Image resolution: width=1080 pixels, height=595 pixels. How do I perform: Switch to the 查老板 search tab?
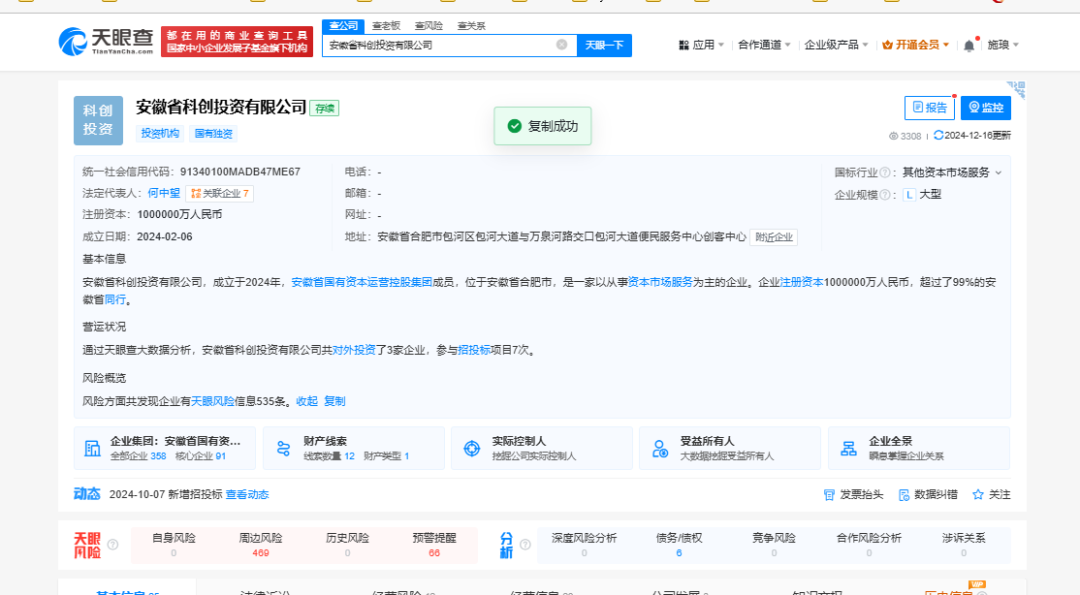pyautogui.click(x=386, y=26)
